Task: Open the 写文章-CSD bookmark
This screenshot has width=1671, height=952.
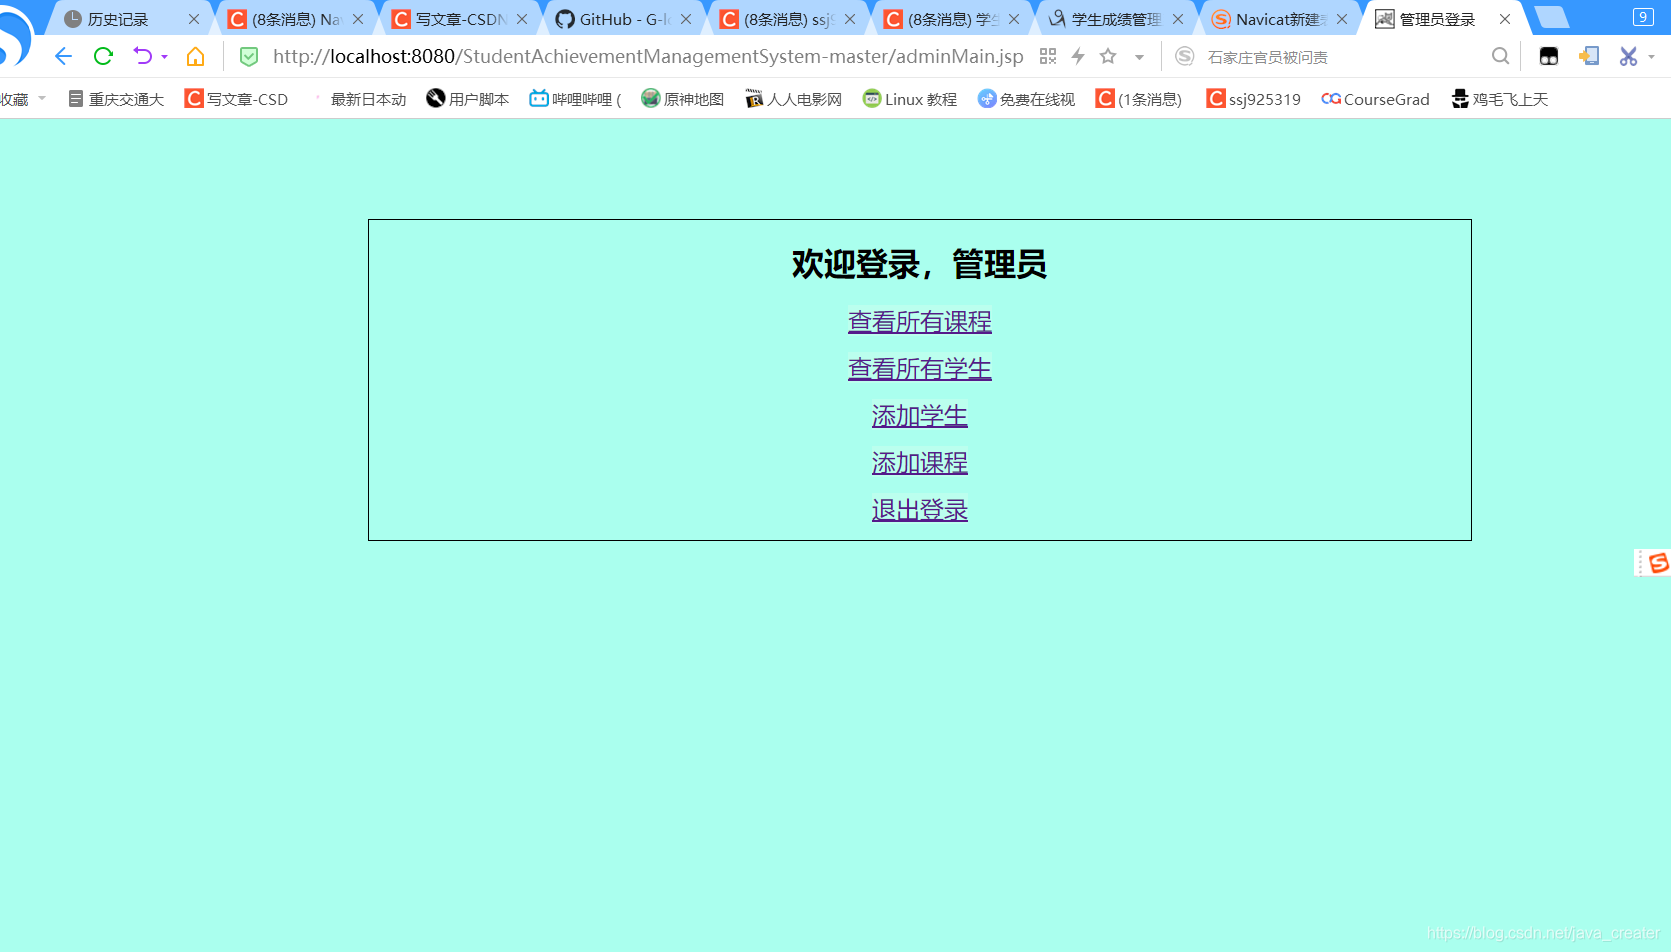Action: pos(237,99)
